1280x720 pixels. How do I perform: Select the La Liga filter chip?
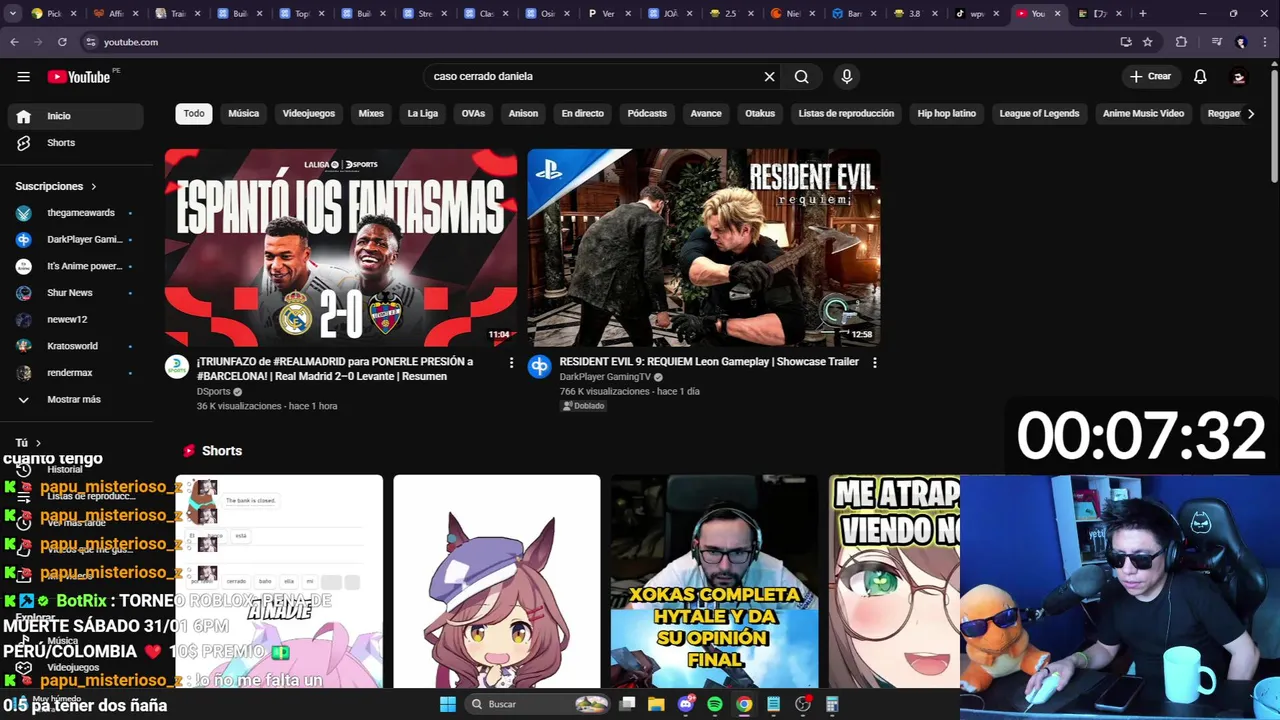pyautogui.click(x=422, y=114)
